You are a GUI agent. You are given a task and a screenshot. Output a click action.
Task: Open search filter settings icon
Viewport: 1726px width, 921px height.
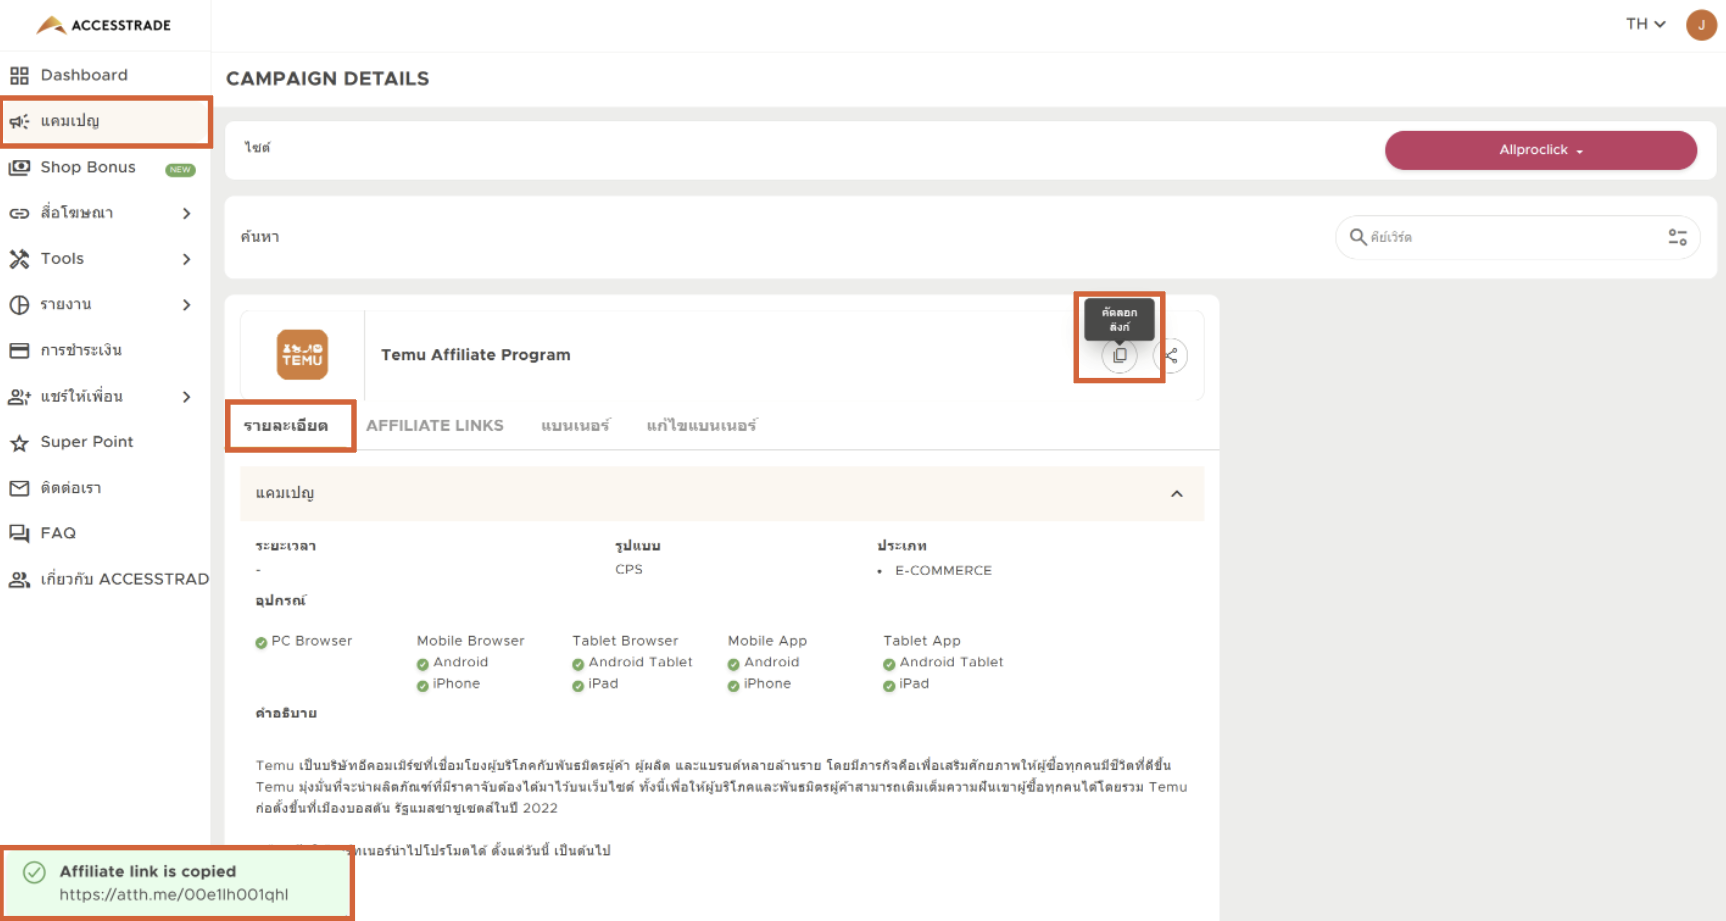(x=1677, y=237)
